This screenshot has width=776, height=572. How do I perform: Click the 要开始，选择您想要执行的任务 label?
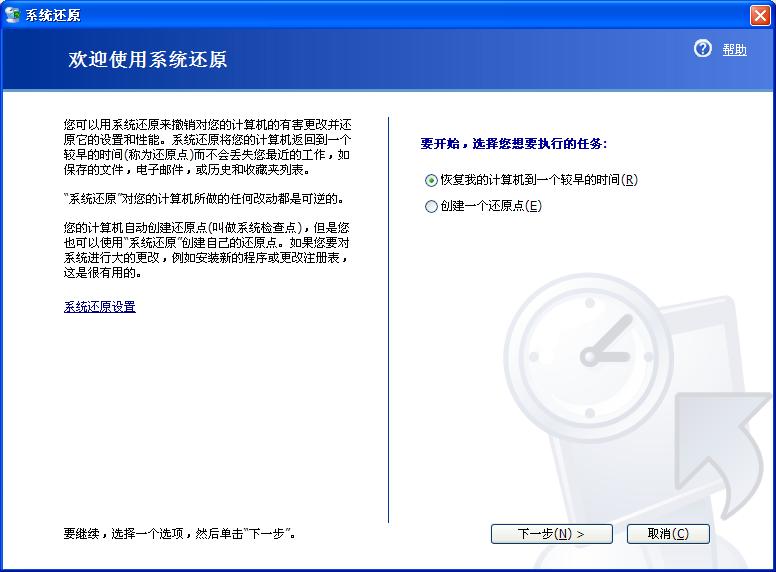(x=513, y=144)
